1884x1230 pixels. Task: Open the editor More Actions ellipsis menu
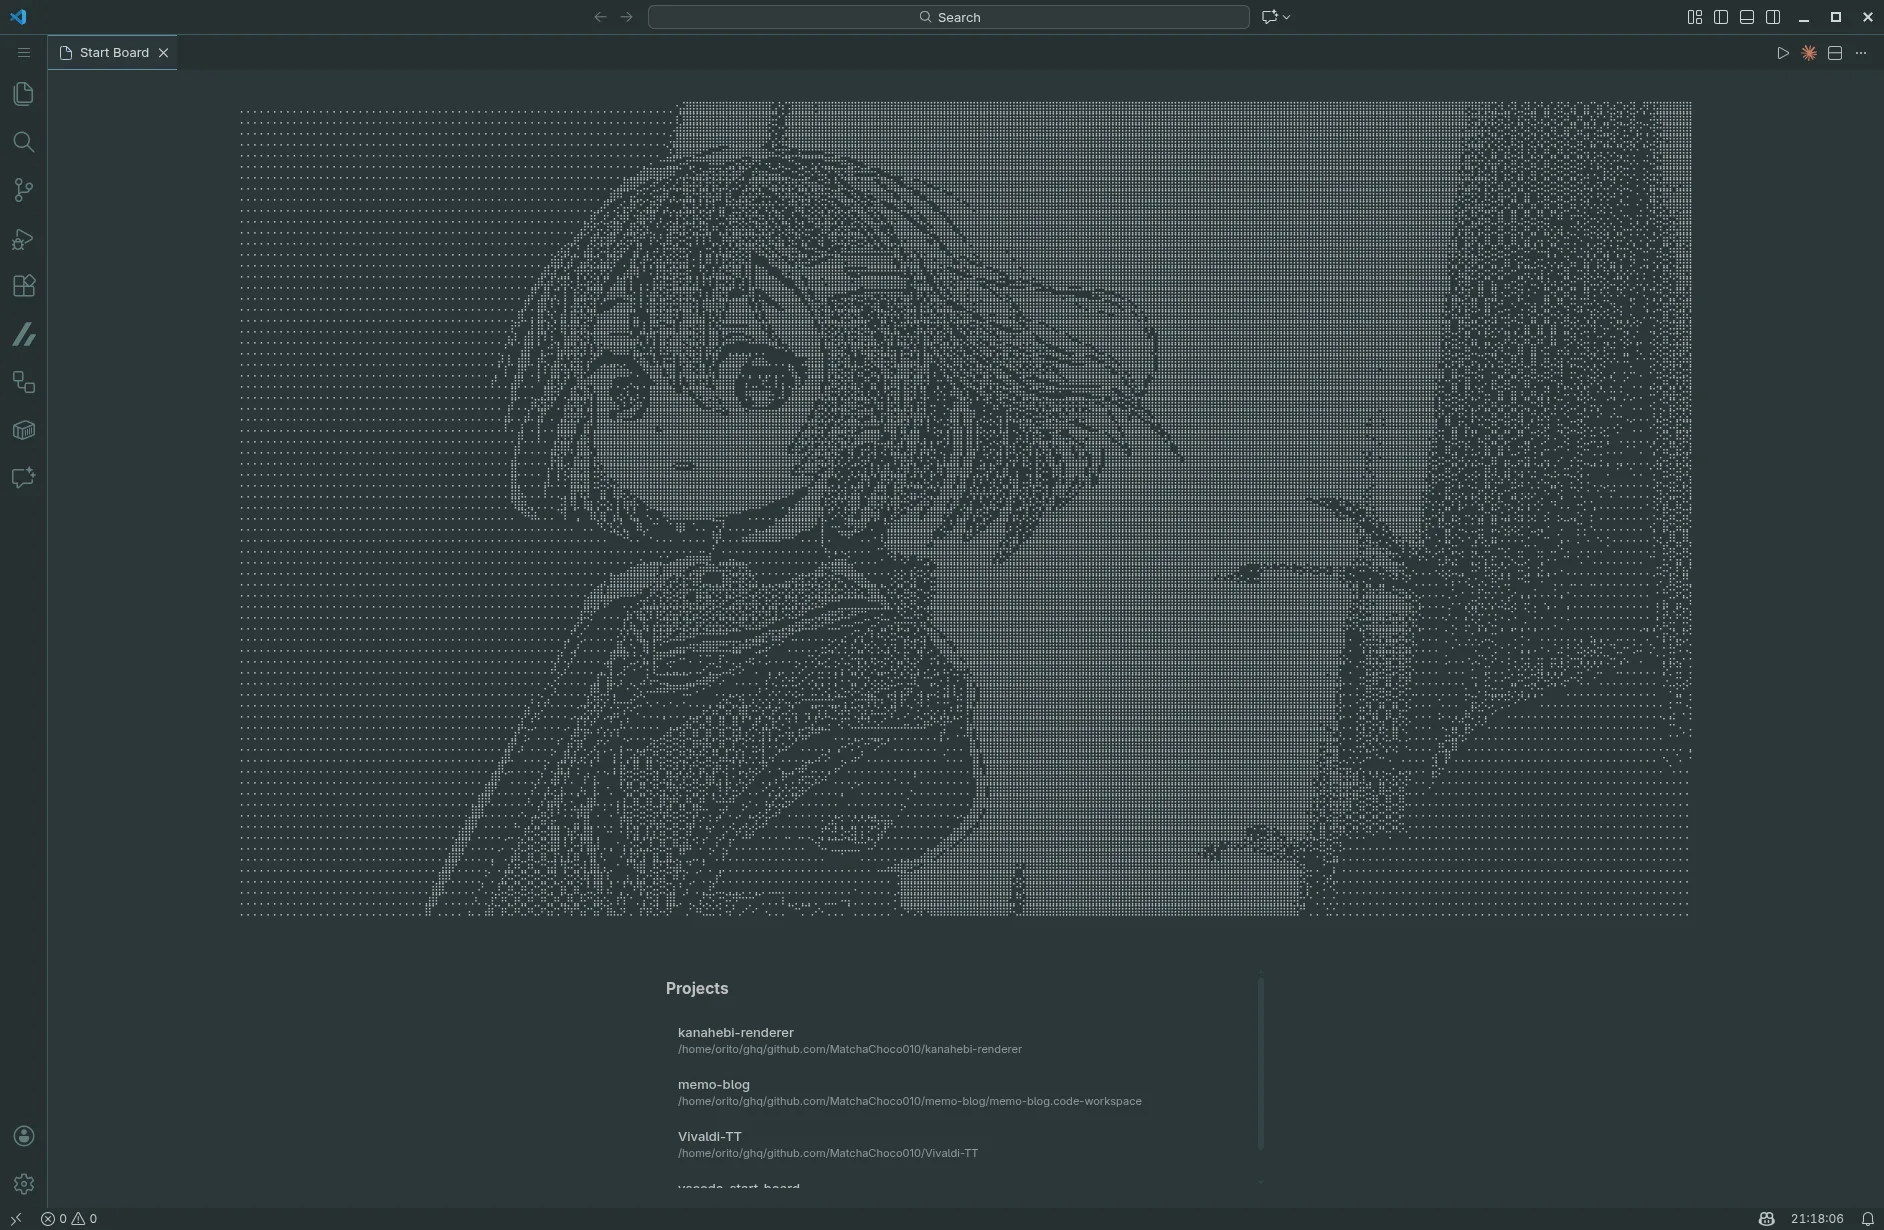coord(1861,53)
